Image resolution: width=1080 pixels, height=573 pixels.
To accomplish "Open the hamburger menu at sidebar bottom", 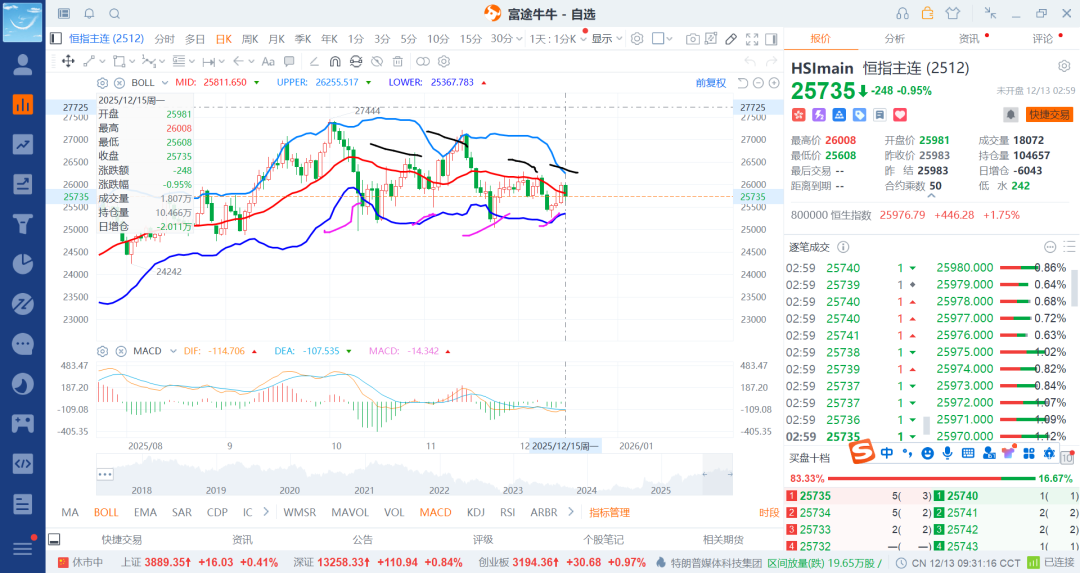I will click(x=23, y=548).
